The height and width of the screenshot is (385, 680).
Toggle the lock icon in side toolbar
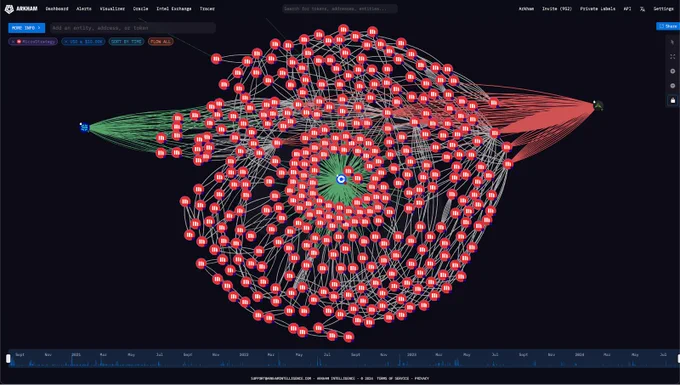673,100
